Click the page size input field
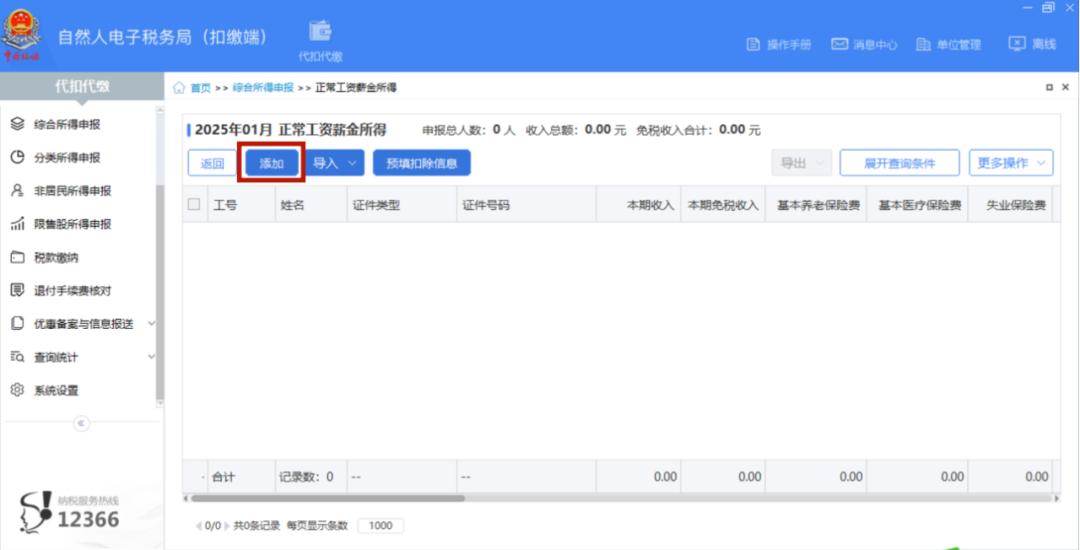Image resolution: width=1080 pixels, height=550 pixels. tap(380, 526)
